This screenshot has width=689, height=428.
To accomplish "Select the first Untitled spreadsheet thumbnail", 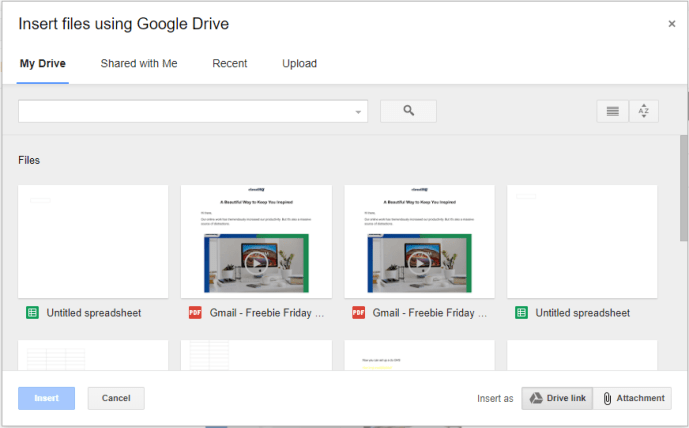I will pos(93,242).
